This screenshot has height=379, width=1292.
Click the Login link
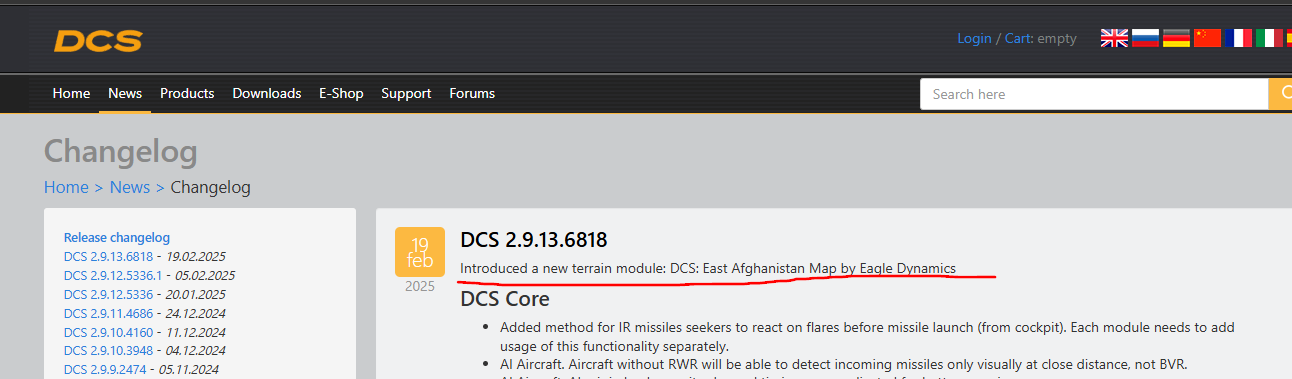[974, 38]
